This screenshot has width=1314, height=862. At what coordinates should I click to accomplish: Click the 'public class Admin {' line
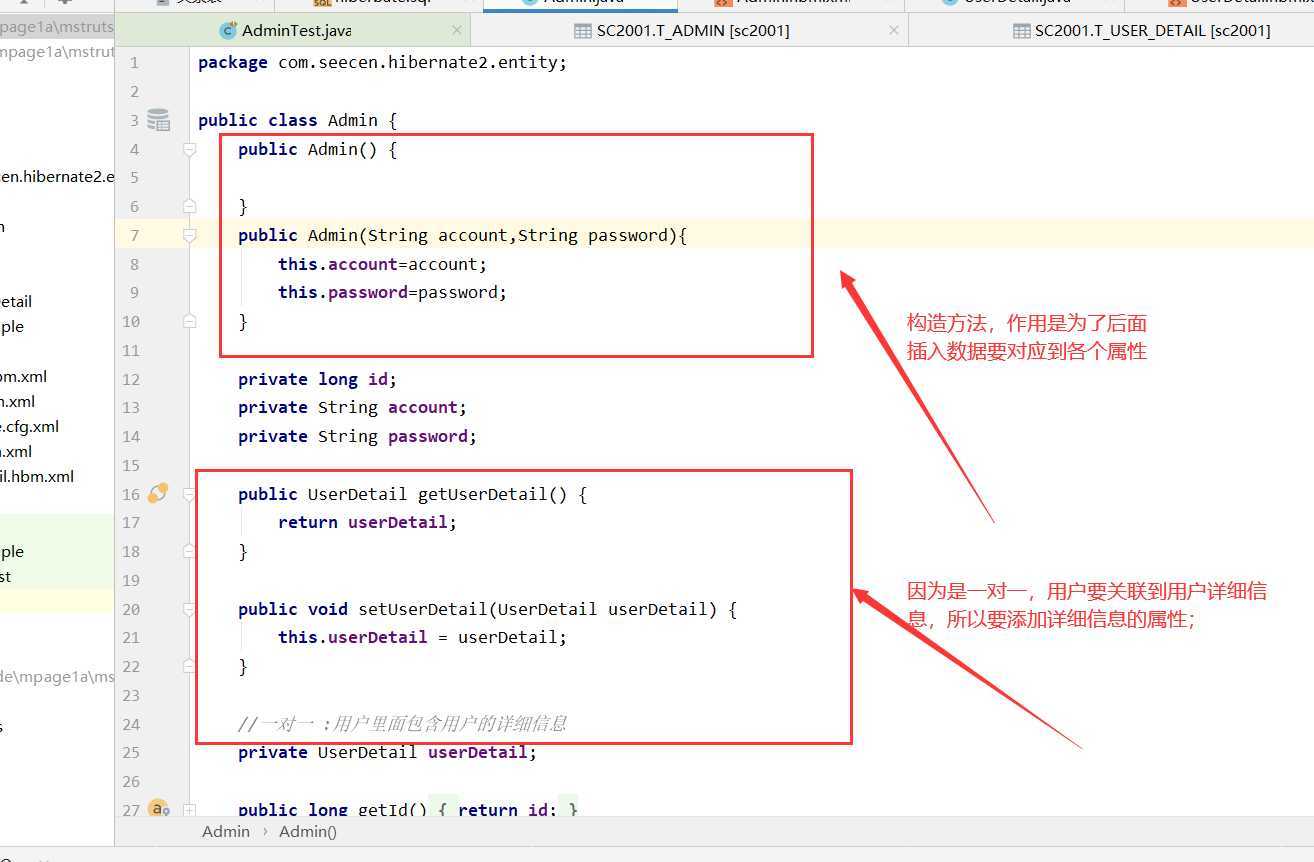point(298,120)
